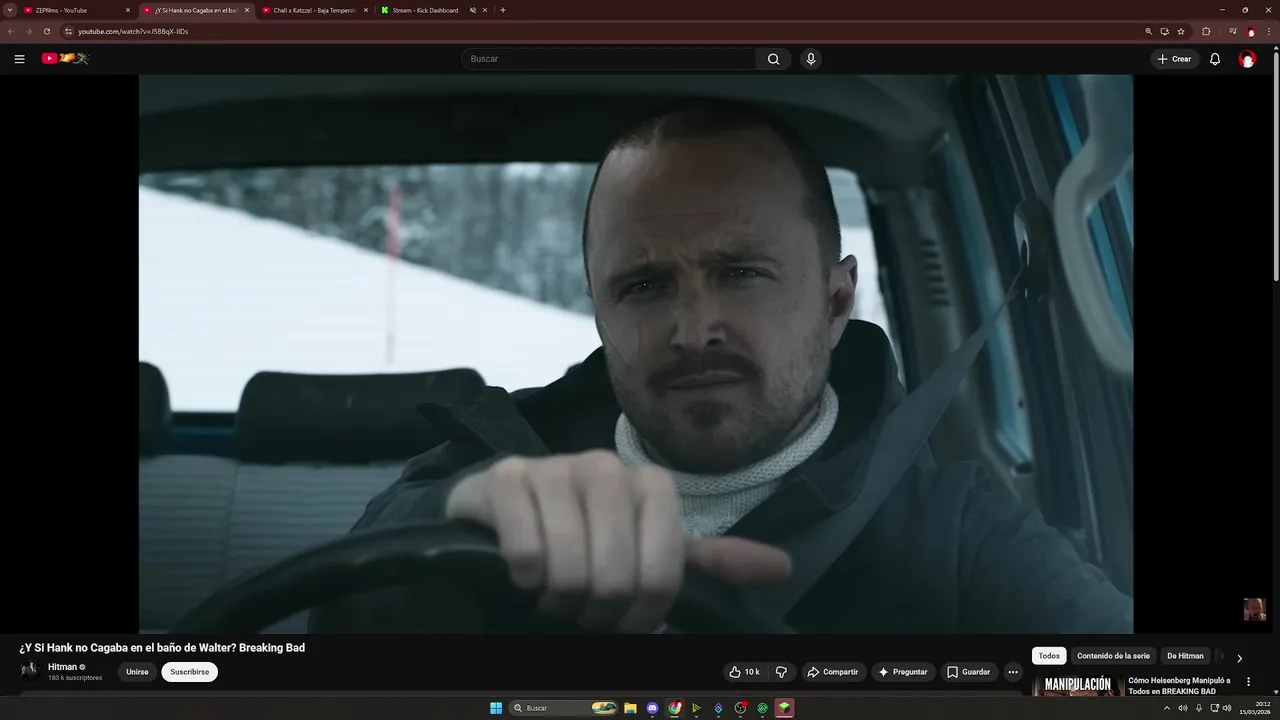Click install app icon in address bar
Screen dimensions: 1280x720
pyautogui.click(x=1165, y=31)
